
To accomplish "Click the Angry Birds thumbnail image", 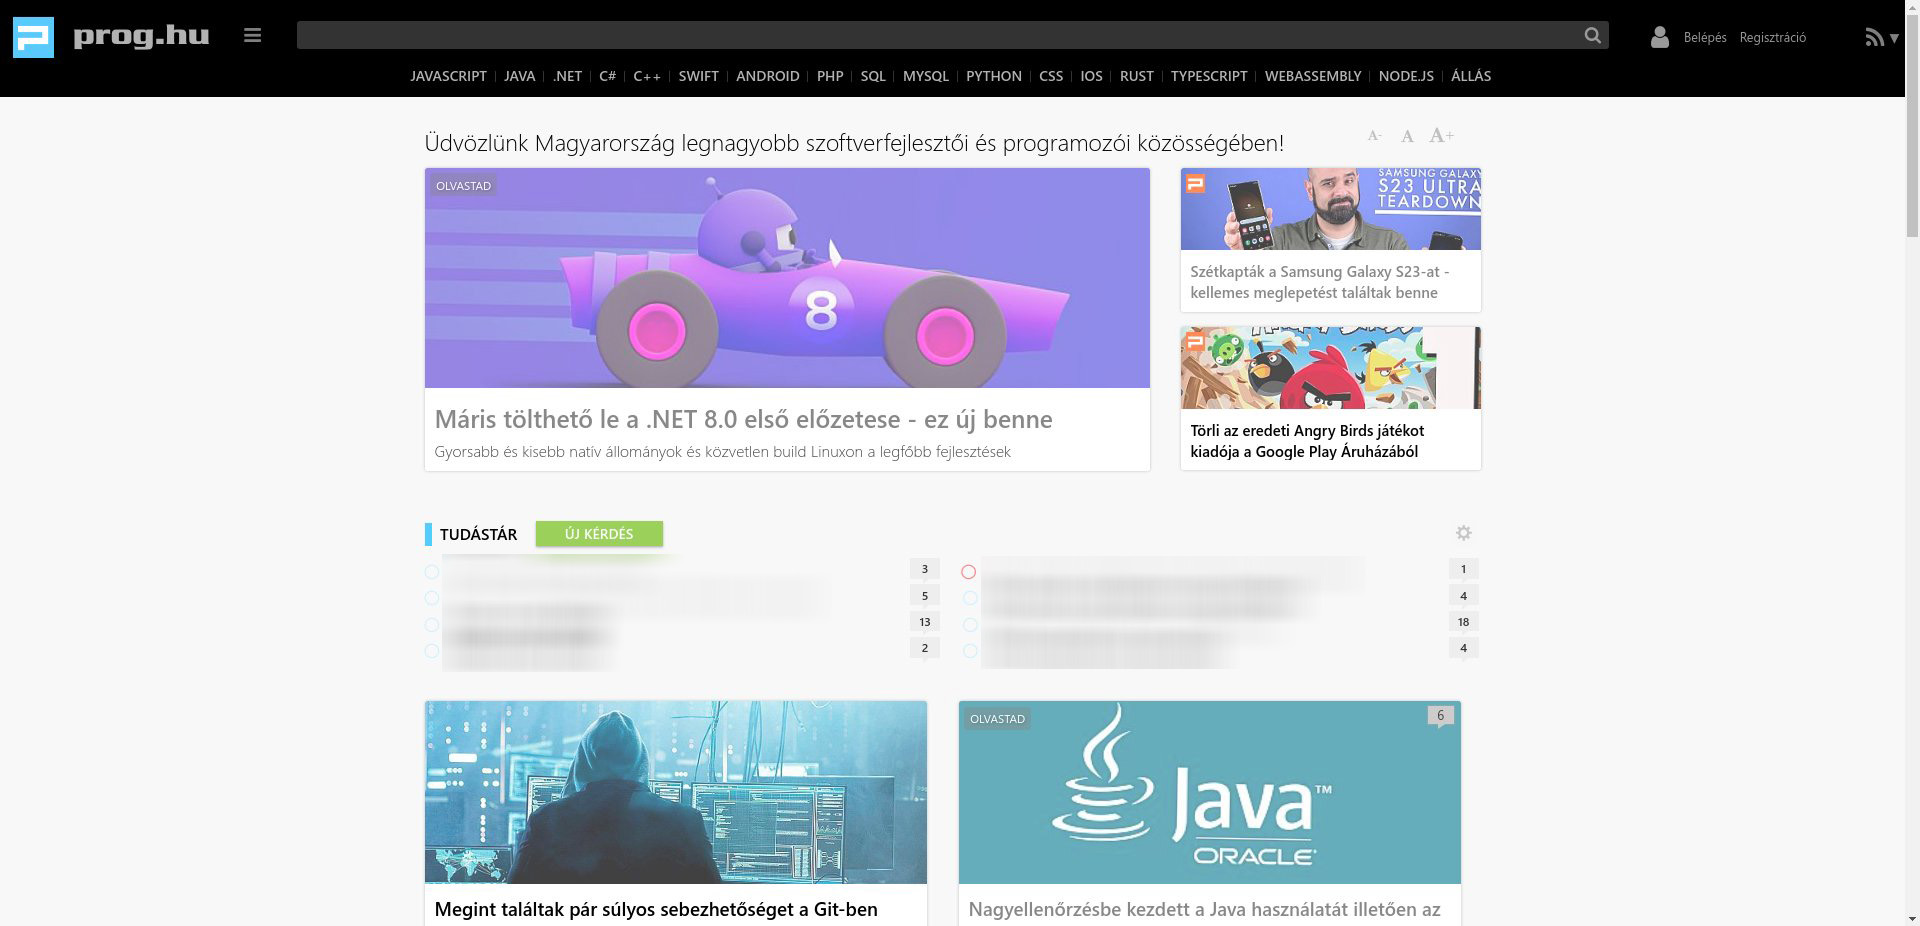I will pyautogui.click(x=1331, y=368).
